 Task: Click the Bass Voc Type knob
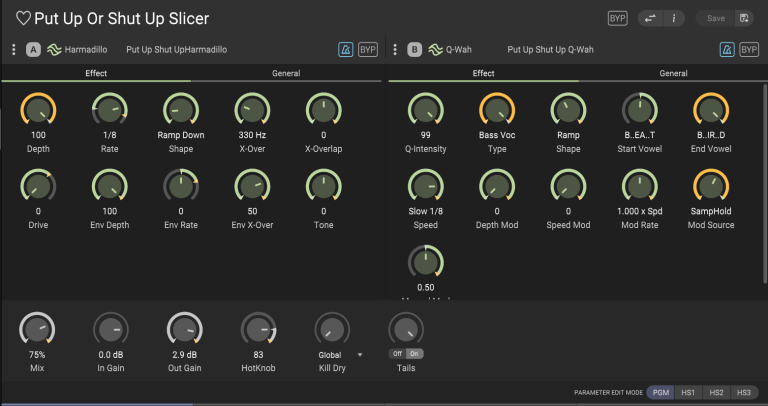(497, 110)
